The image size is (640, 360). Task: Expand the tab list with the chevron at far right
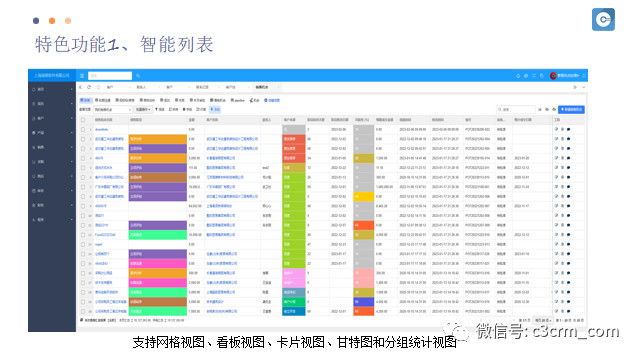point(584,87)
